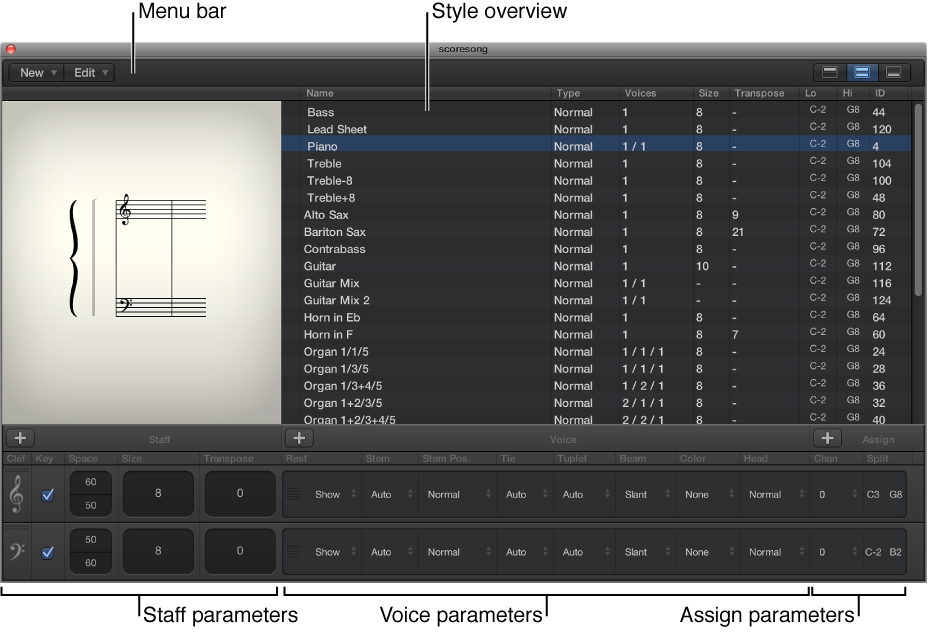Image resolution: width=928 pixels, height=634 pixels.
Task: Click the add Staff plus button
Action: click(20, 438)
